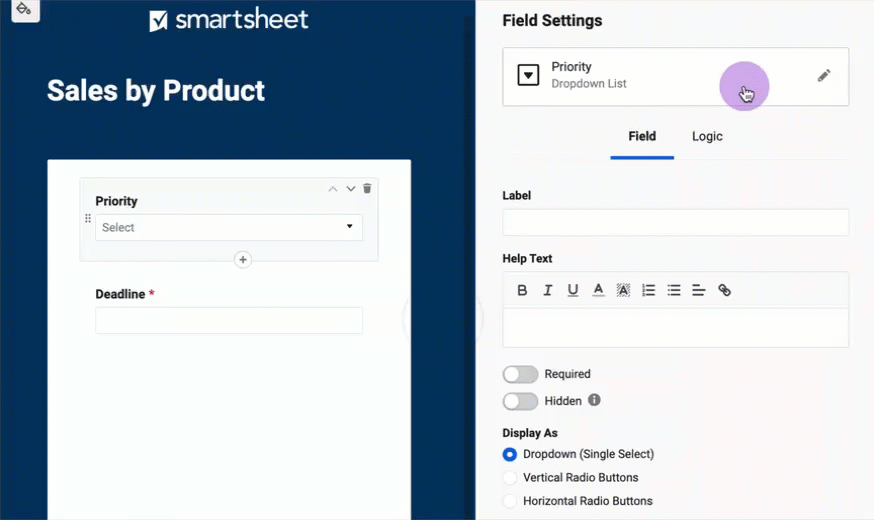Image resolution: width=874 pixels, height=520 pixels.
Task: Click the Deadline field label
Action: (120, 294)
